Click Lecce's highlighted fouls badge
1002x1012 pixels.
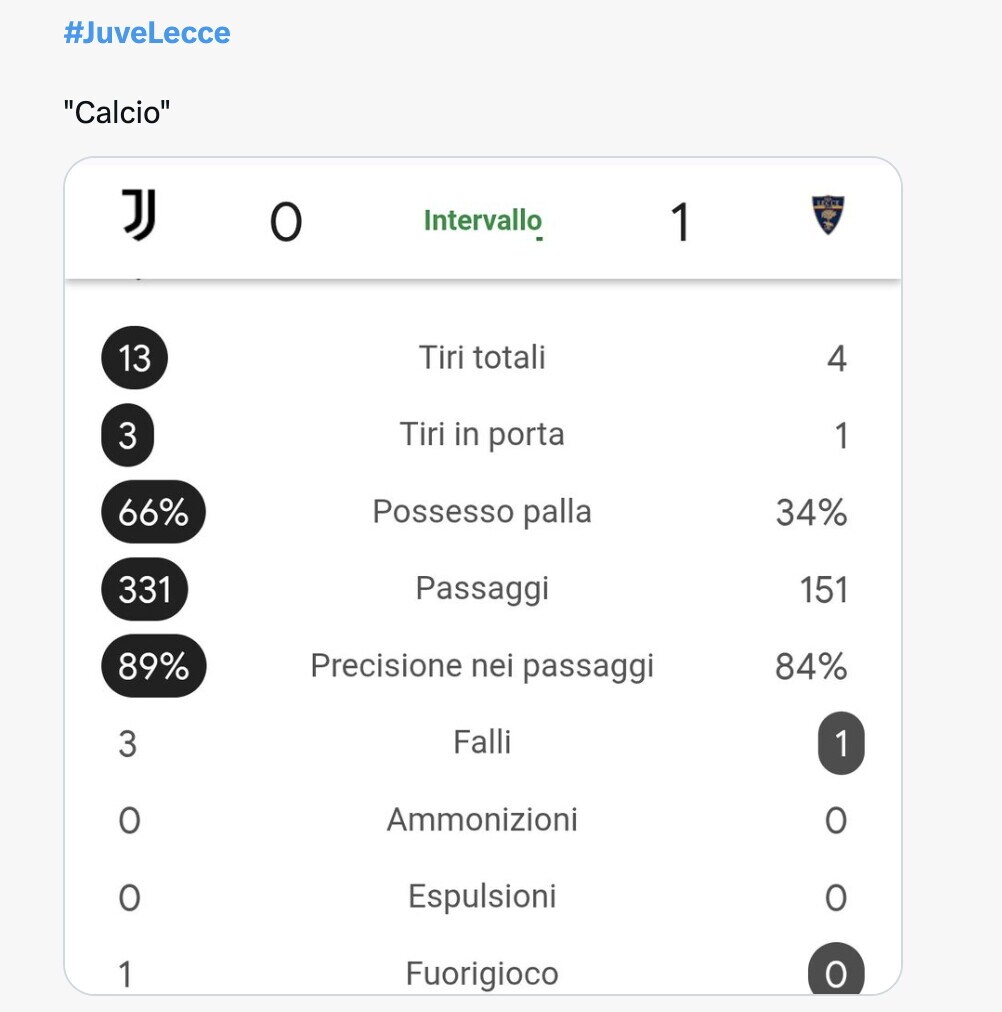[840, 743]
